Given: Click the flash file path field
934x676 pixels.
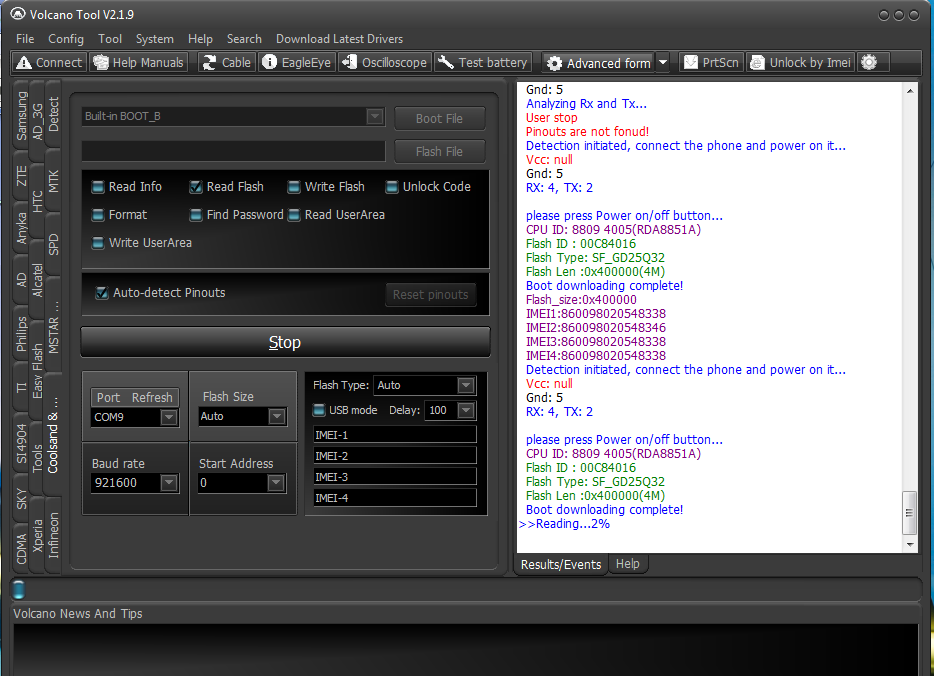Looking at the screenshot, I should coord(234,151).
